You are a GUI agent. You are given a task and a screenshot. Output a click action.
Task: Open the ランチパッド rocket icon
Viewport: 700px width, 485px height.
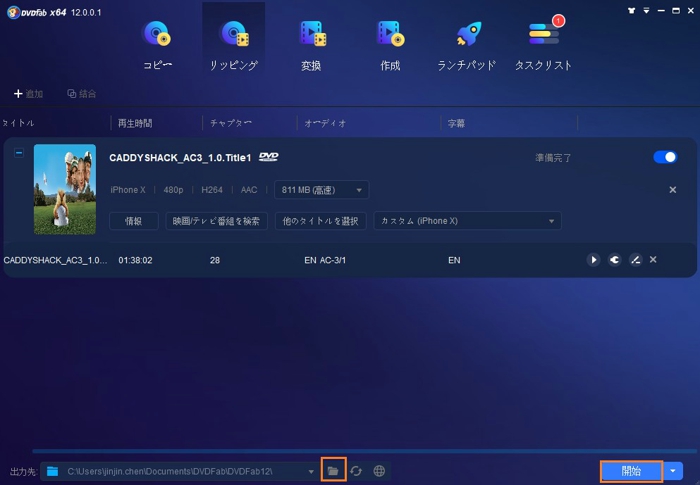click(467, 44)
